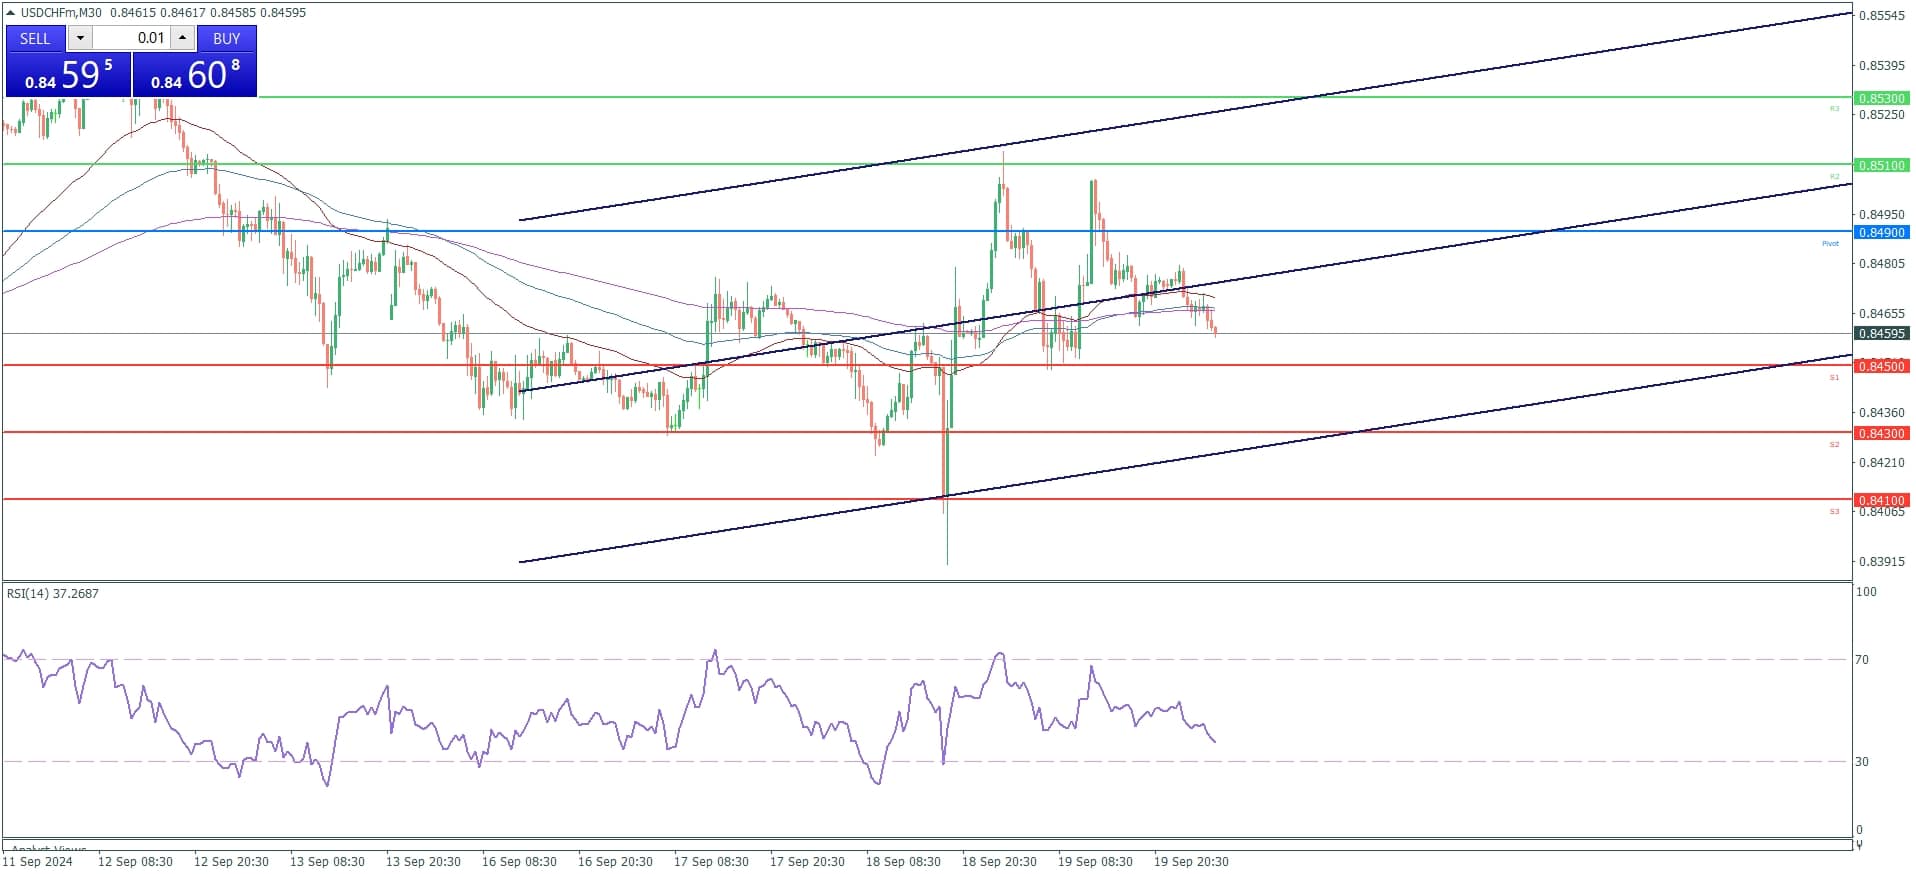Click the 0.84805 price scale value
This screenshot has width=1916, height=874.
(1881, 263)
